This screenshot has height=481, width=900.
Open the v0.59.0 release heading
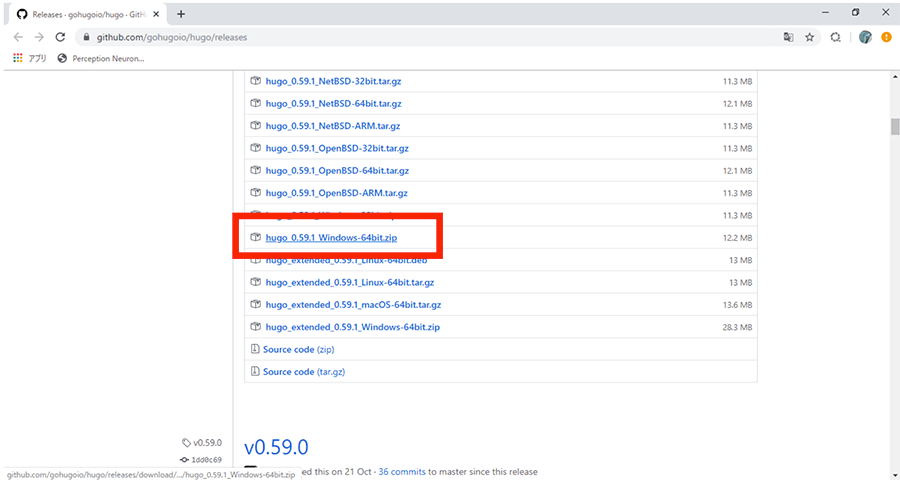276,447
